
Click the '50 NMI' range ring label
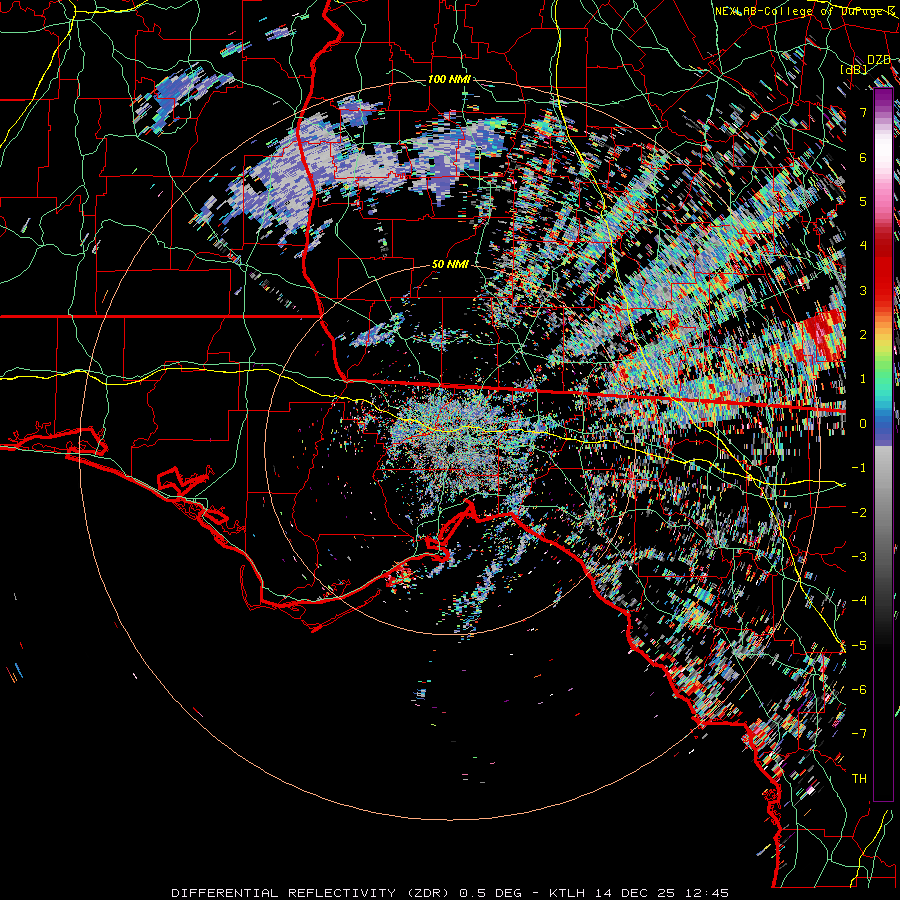pos(450,265)
